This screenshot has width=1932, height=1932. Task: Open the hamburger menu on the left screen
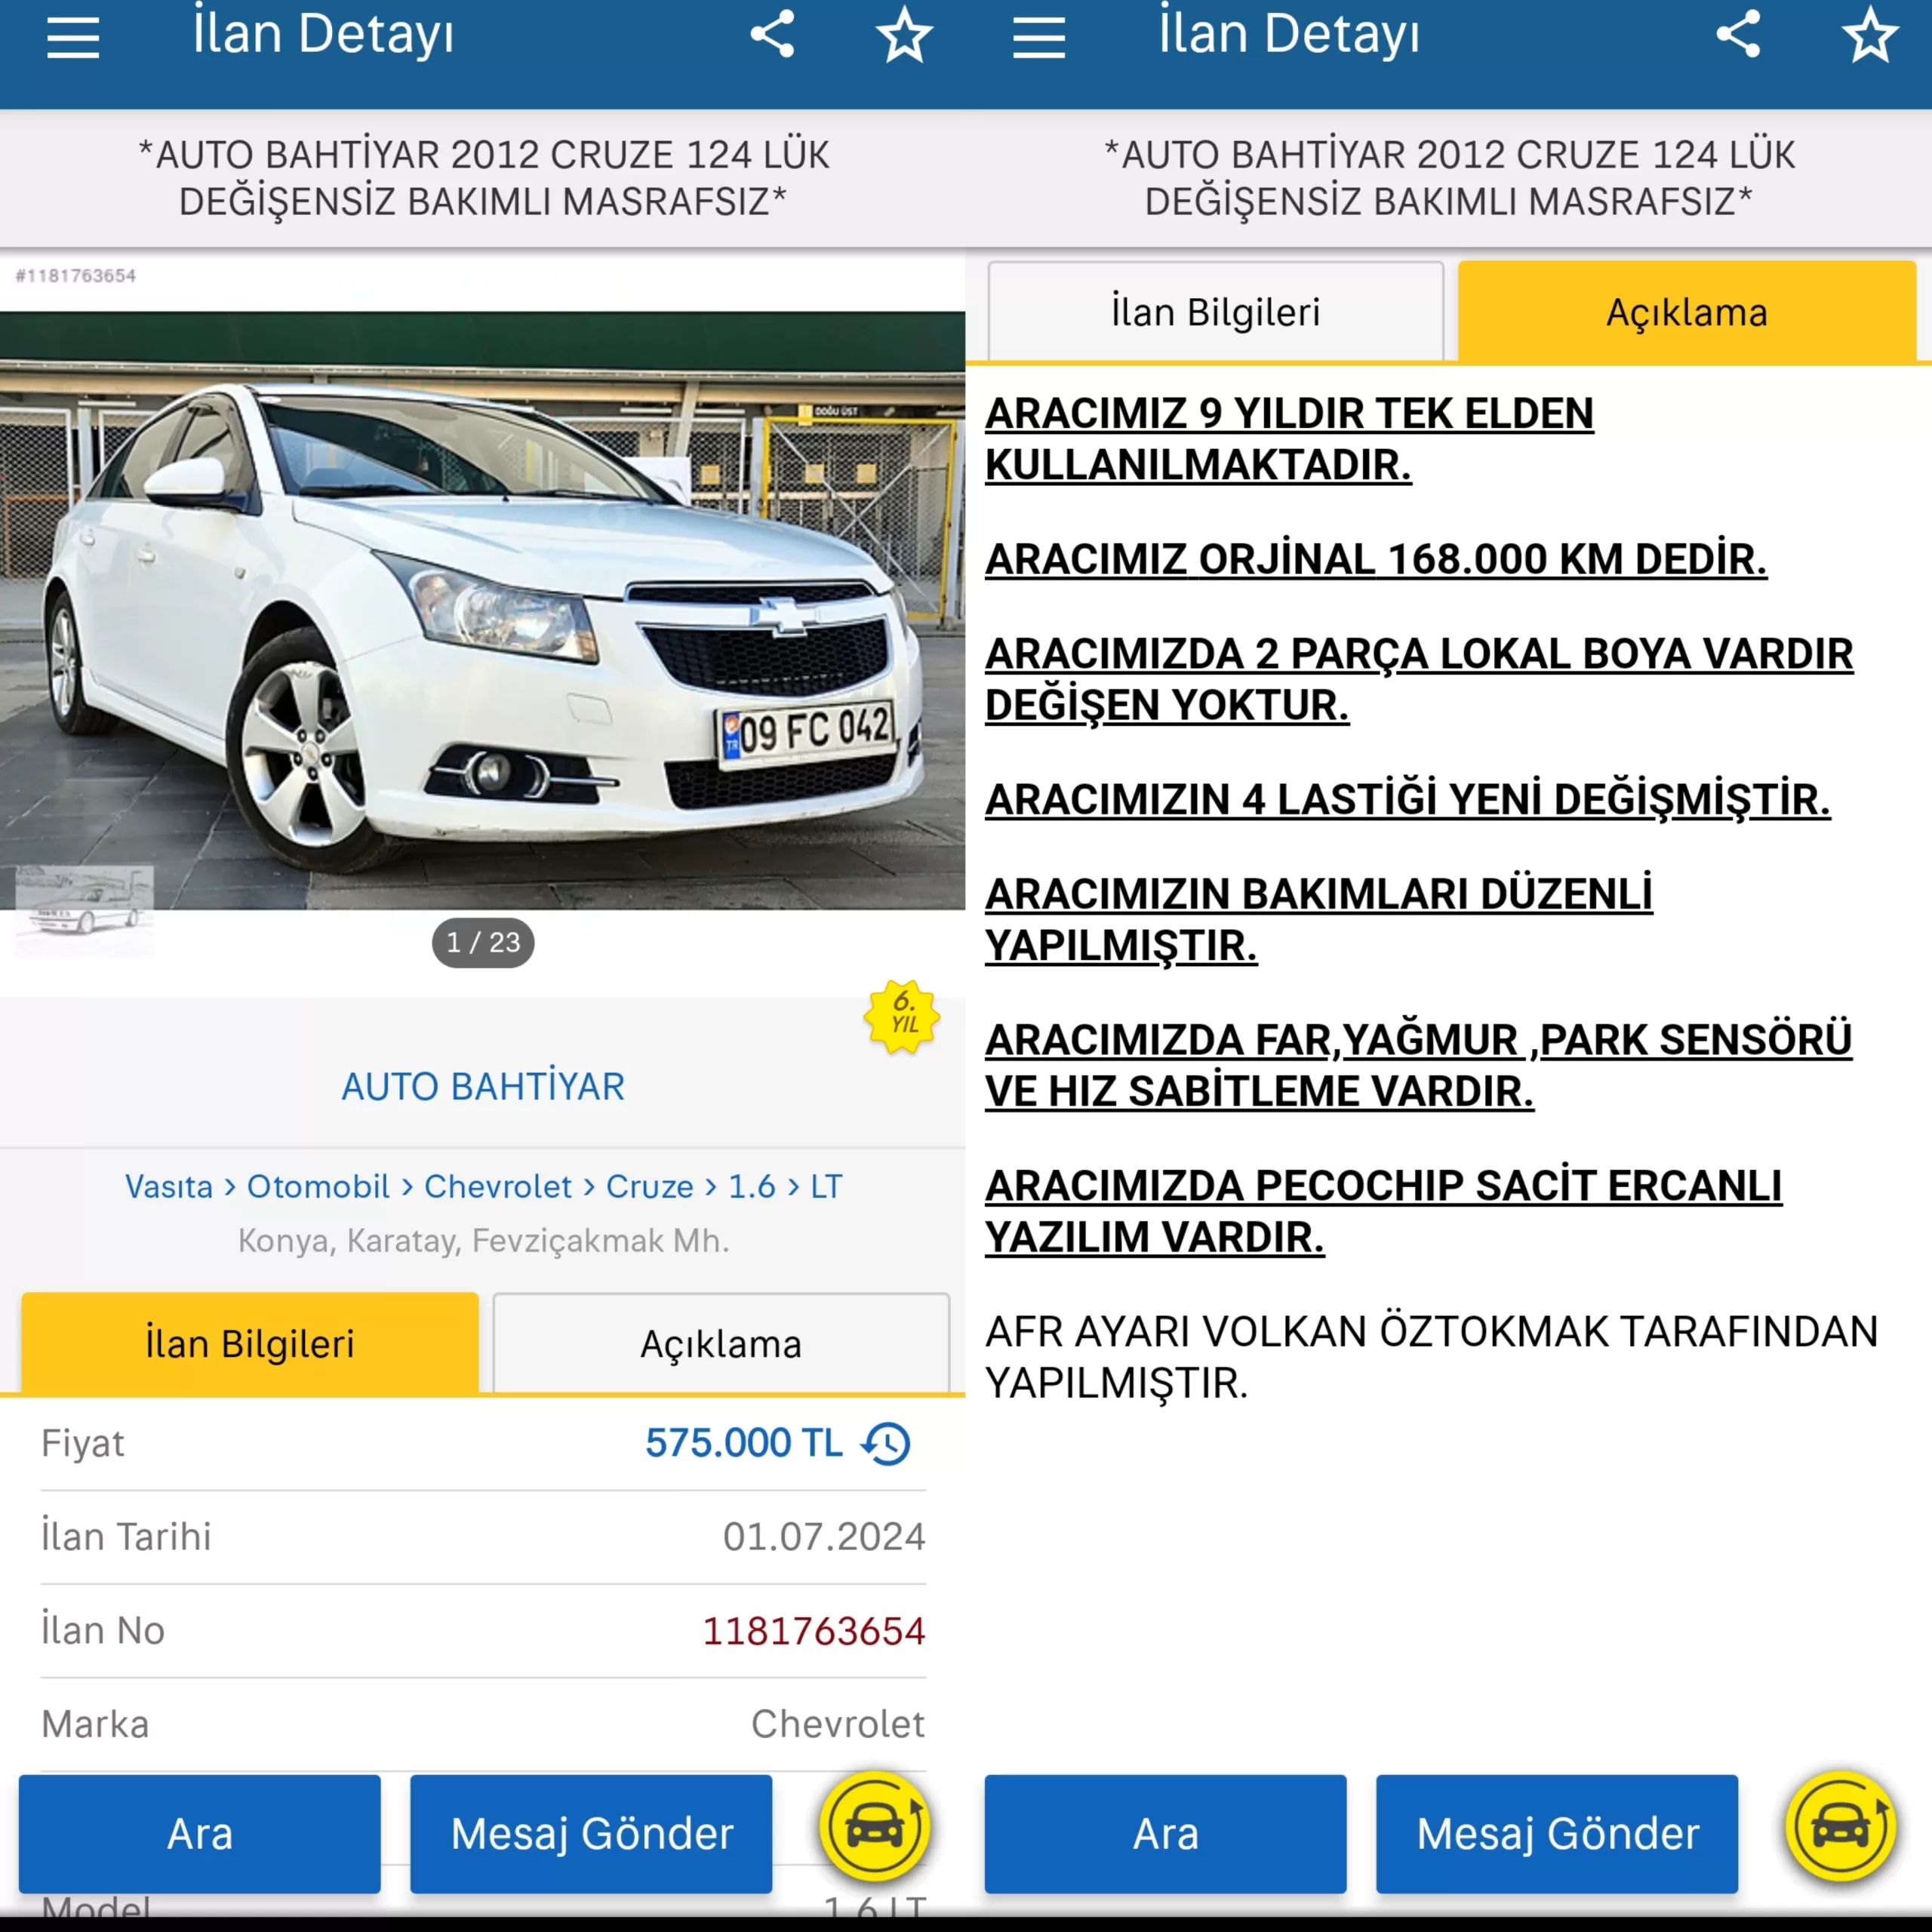pos(73,37)
